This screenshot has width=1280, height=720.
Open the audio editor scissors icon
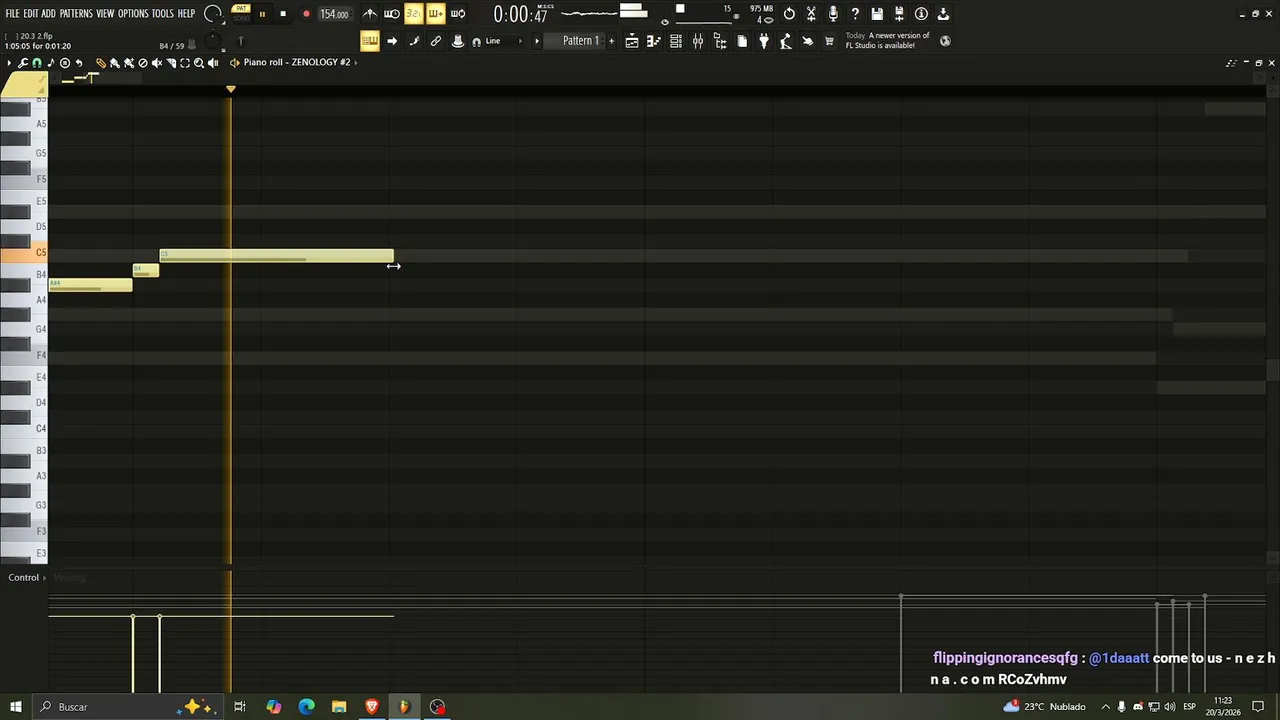[811, 14]
